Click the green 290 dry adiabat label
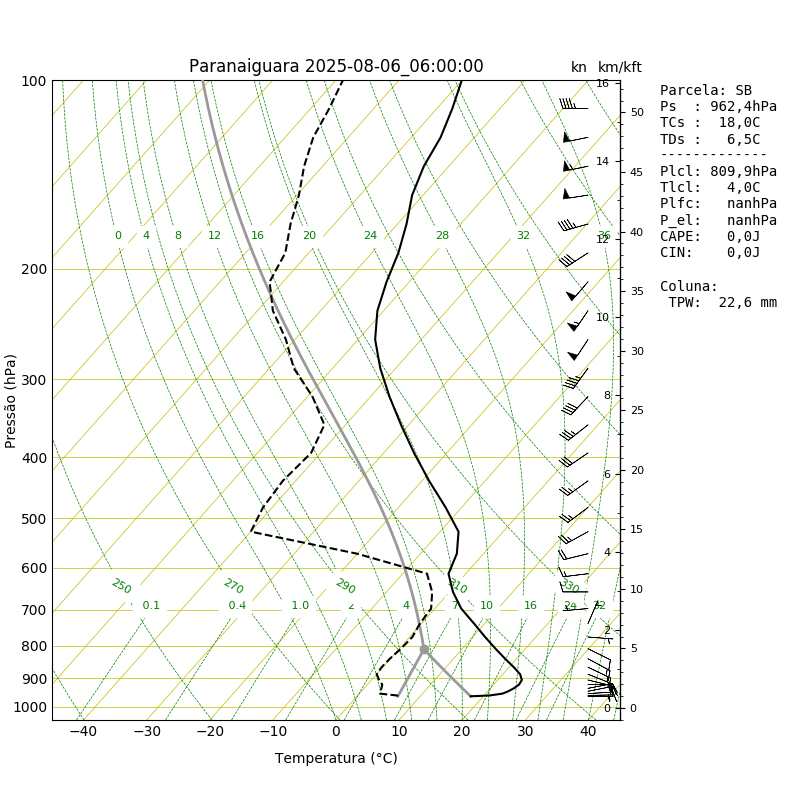This screenshot has height=800, width=800. click(x=345, y=586)
